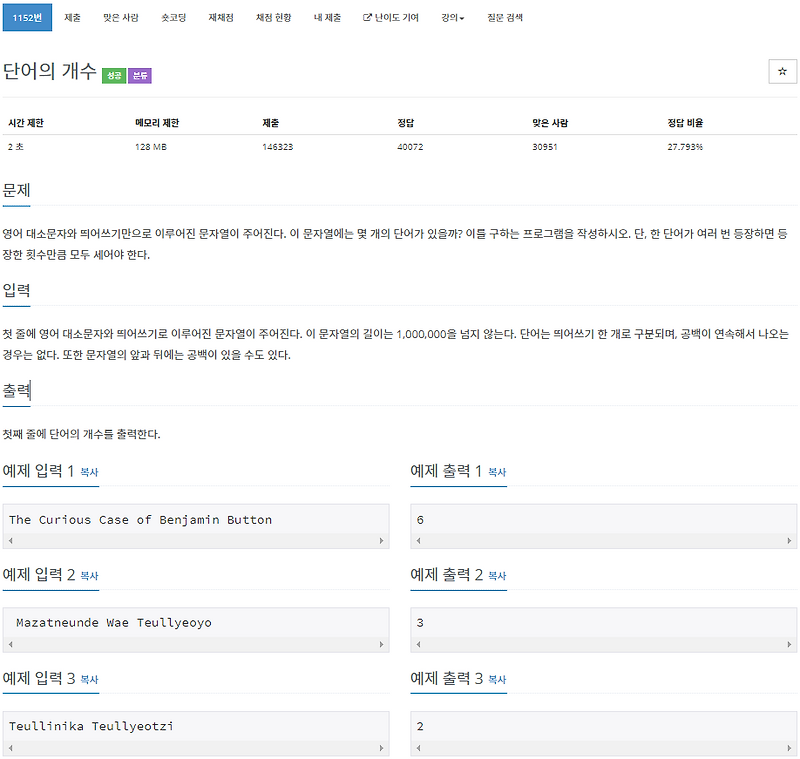Click the horizontal scrollbar under 예제 입력 1

pos(197,540)
